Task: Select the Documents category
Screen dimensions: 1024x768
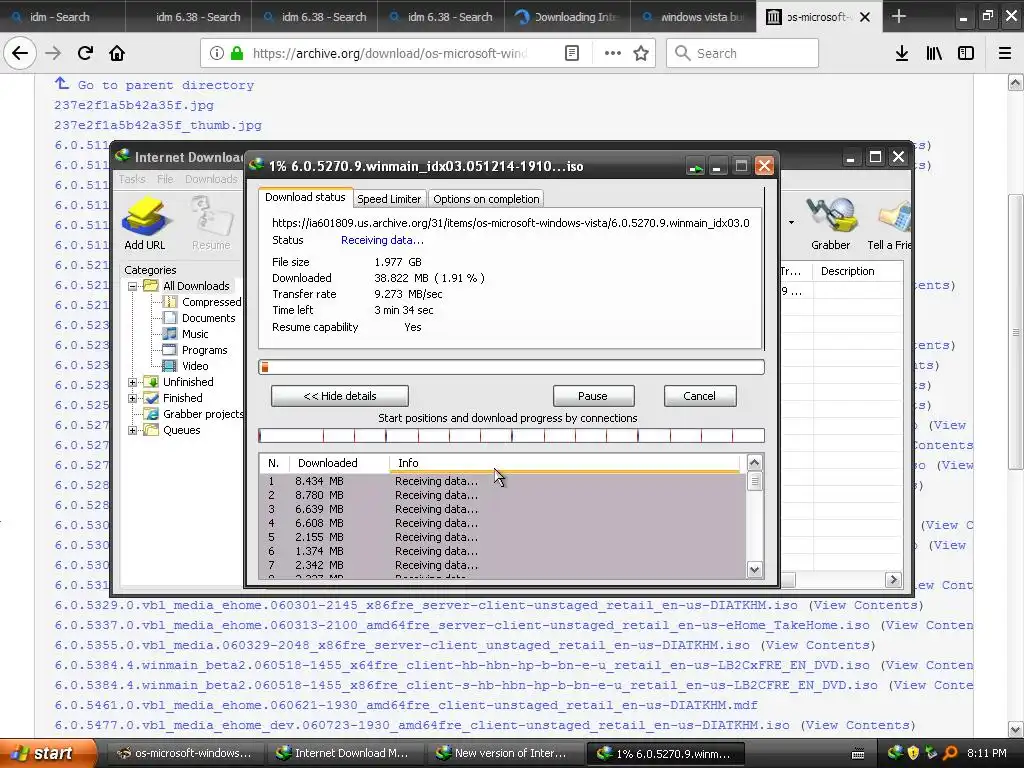Action: click(208, 318)
